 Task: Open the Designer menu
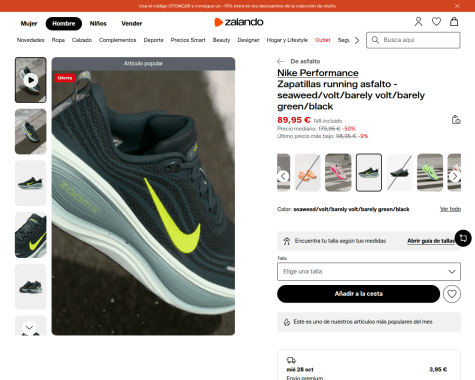click(x=248, y=40)
